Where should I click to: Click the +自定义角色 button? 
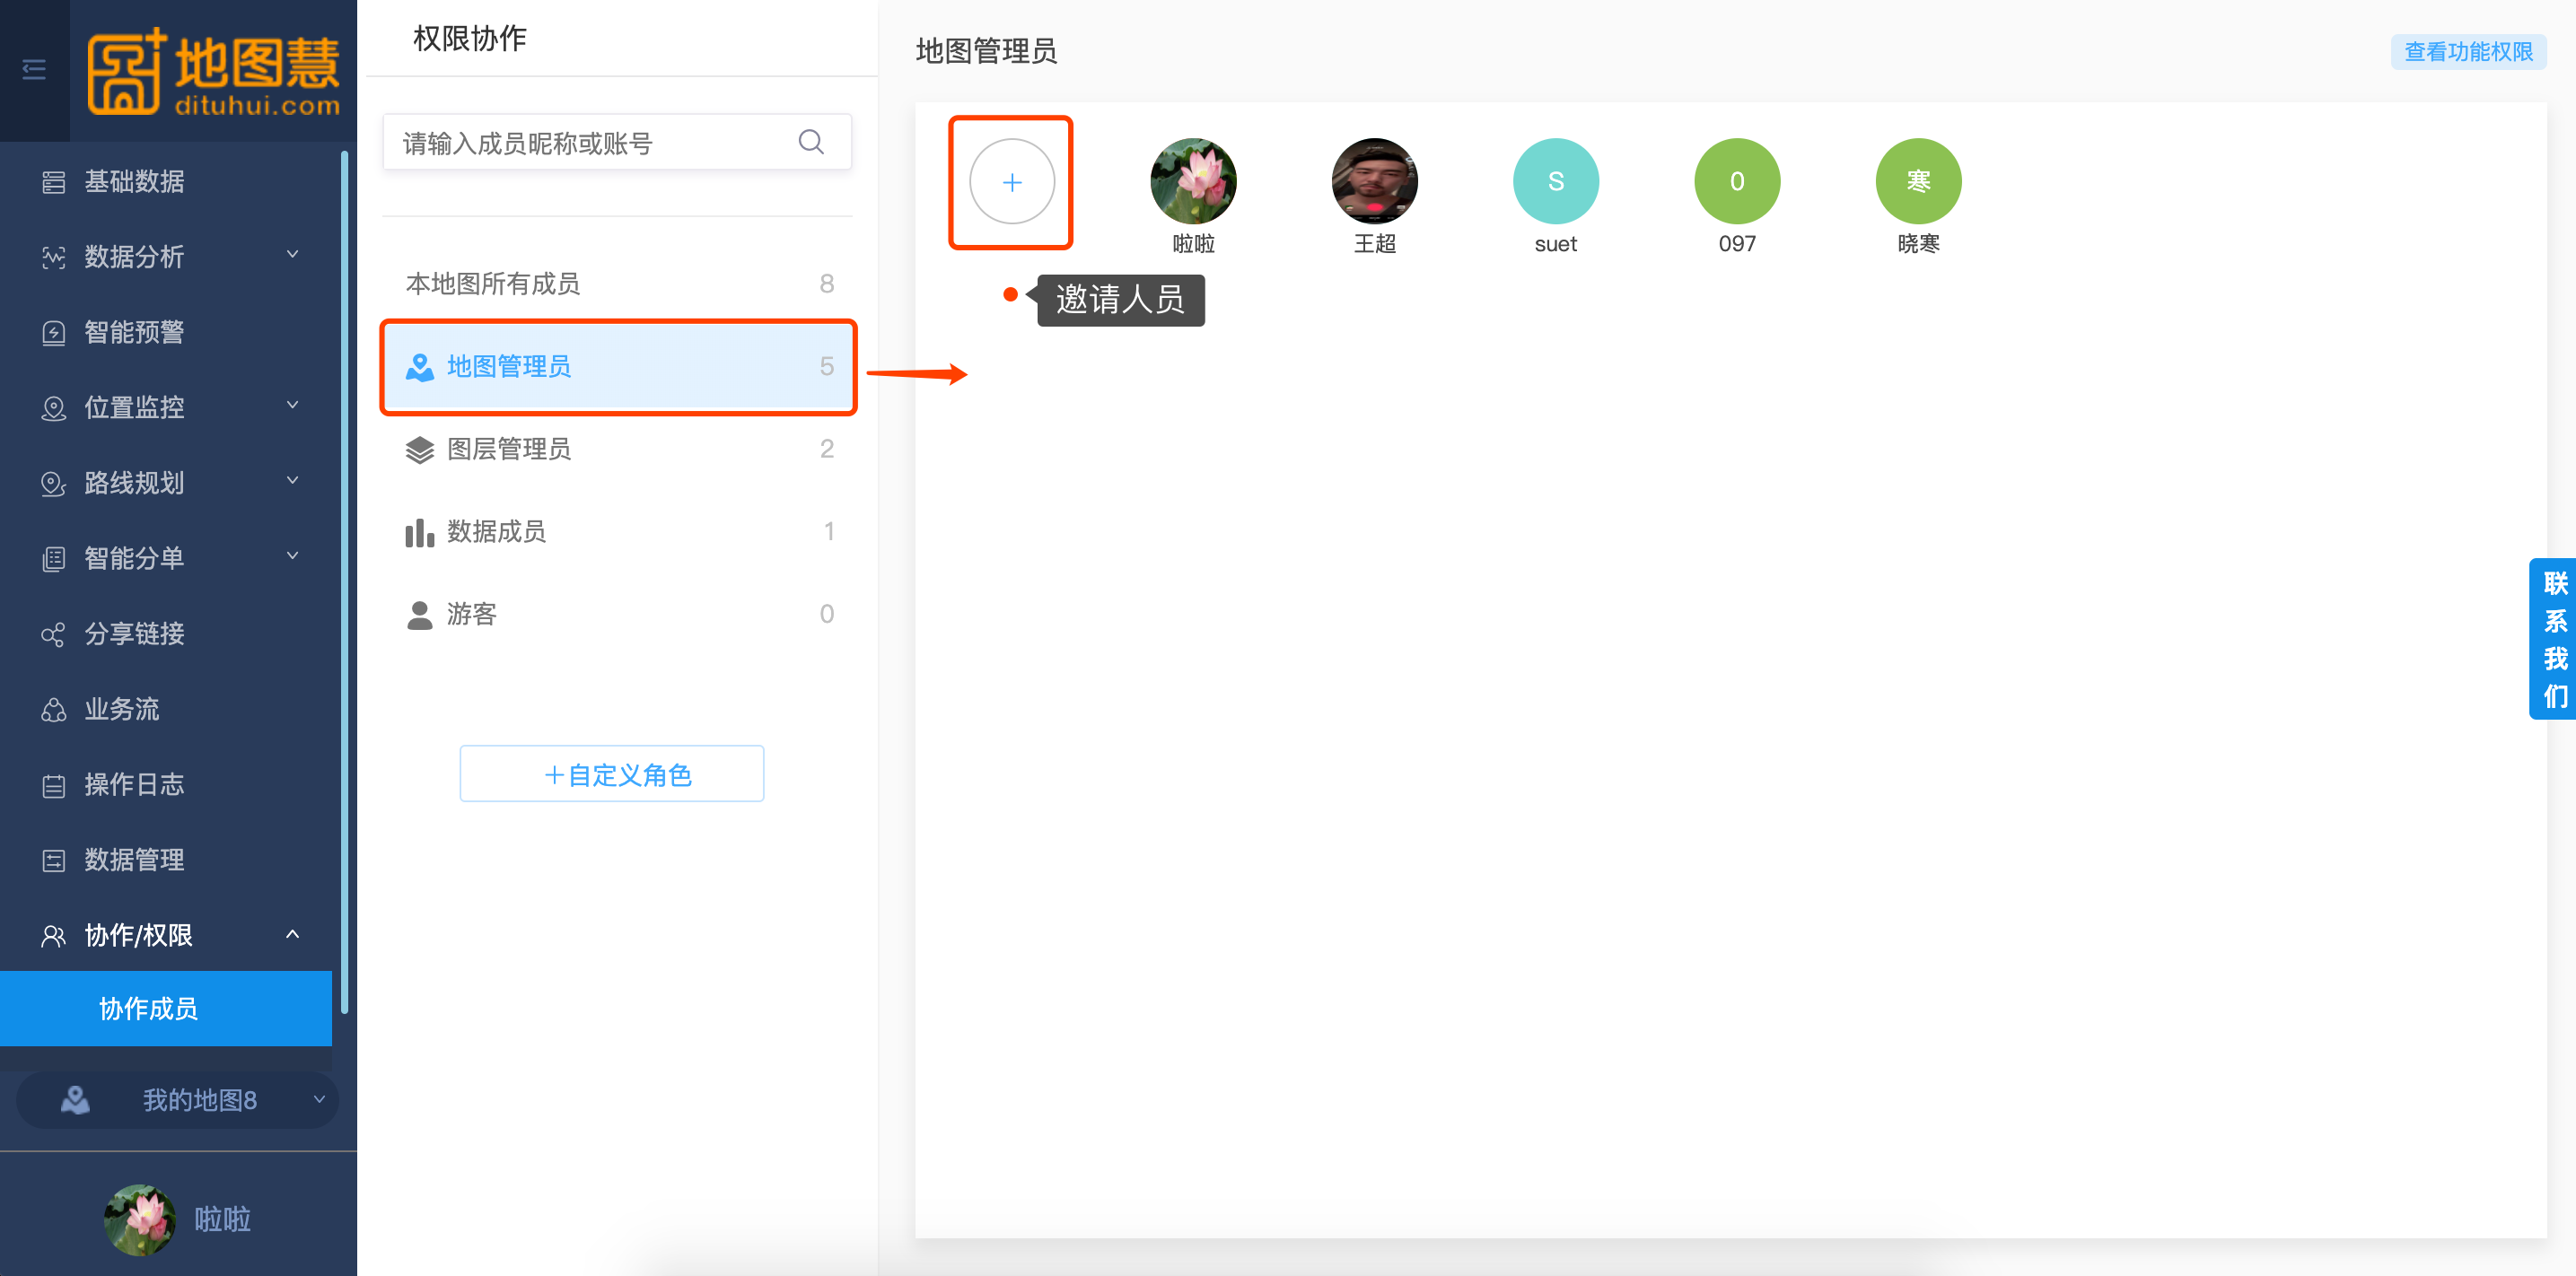(x=612, y=774)
